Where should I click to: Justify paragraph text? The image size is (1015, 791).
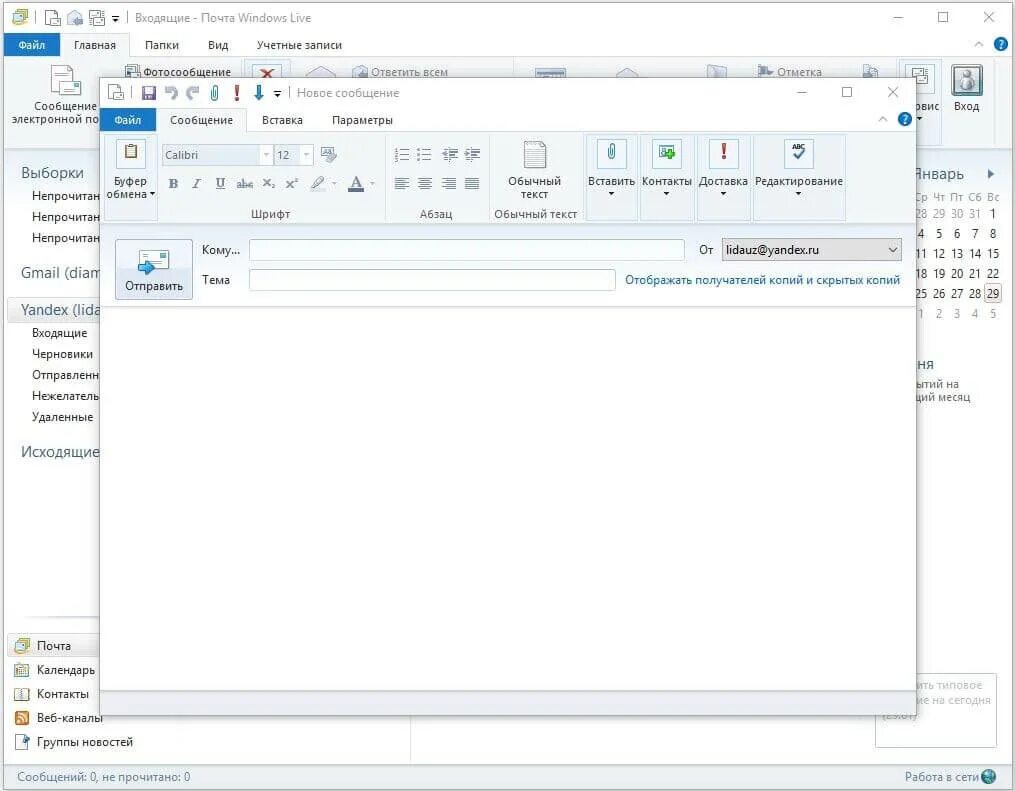[x=473, y=184]
